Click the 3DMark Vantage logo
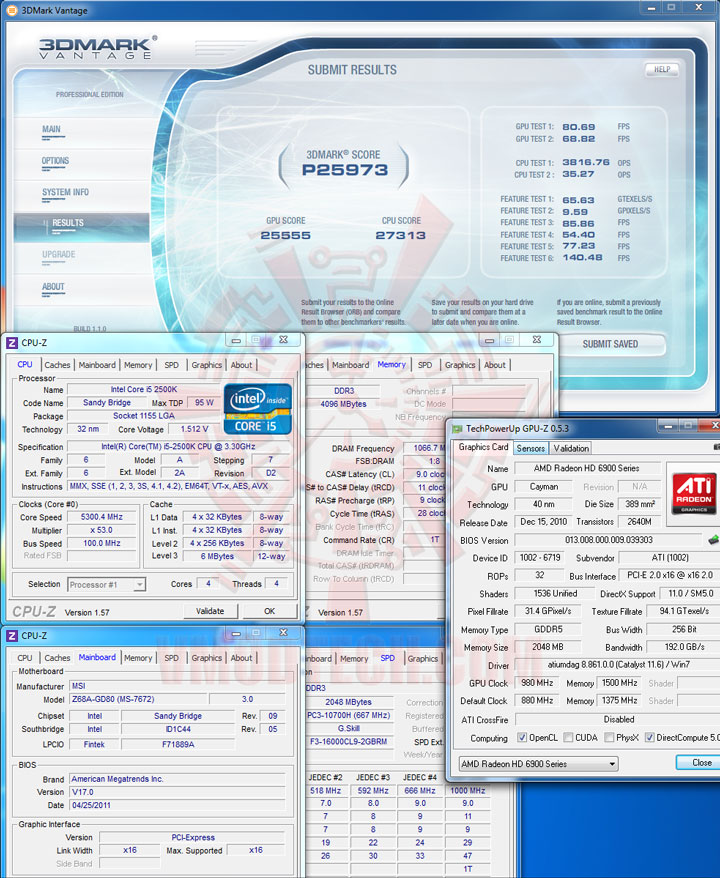This screenshot has height=878, width=720. [97, 48]
